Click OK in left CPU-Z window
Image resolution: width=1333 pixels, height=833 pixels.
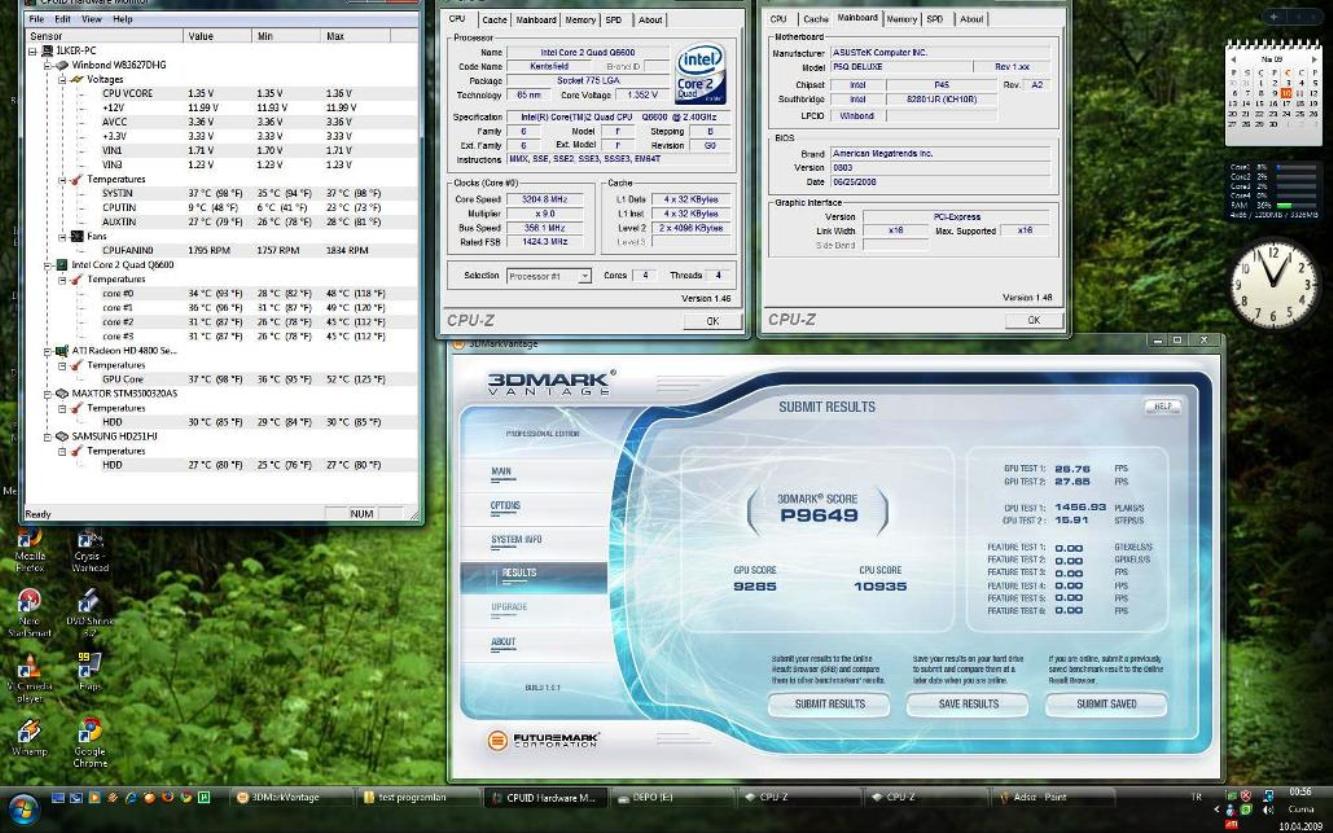[713, 321]
